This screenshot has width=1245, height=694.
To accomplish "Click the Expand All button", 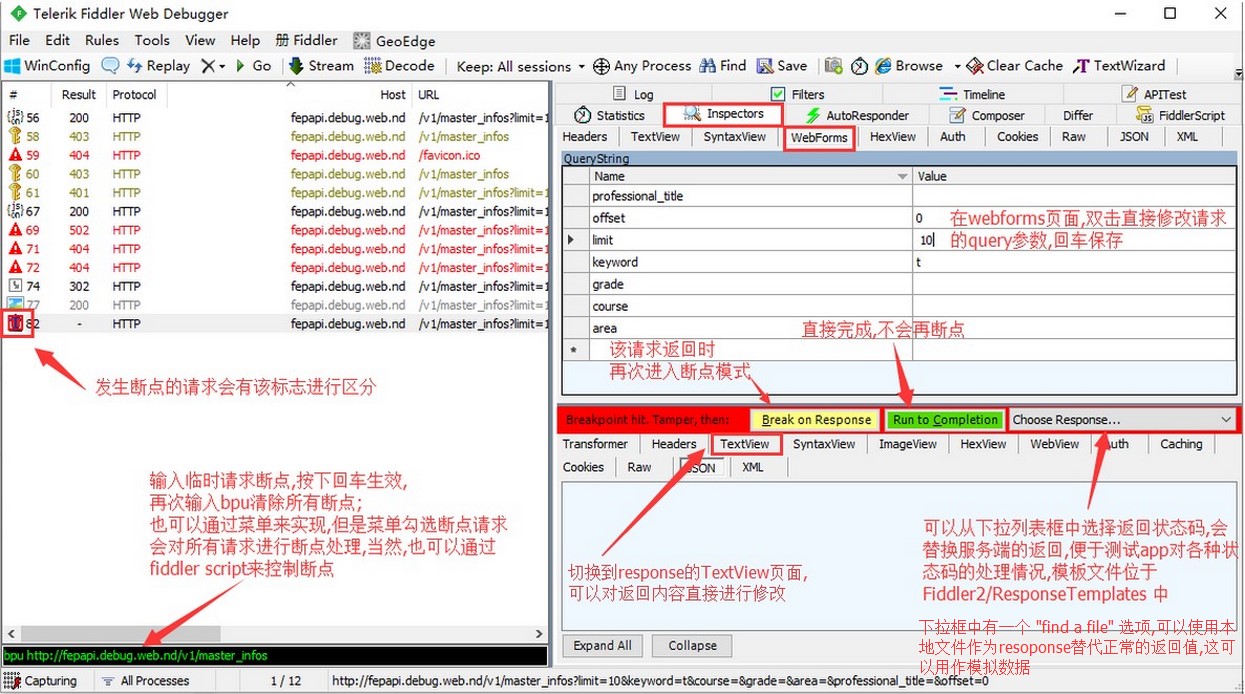I will [602, 646].
